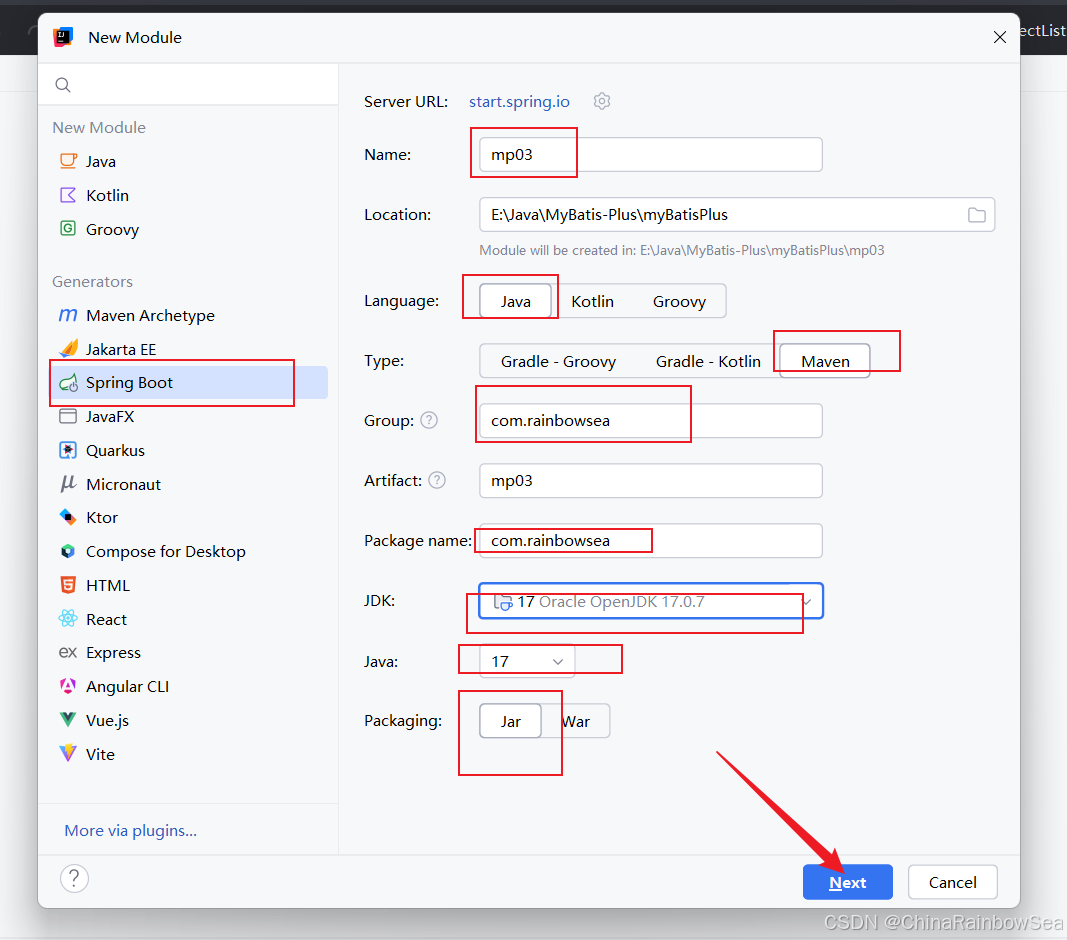Image resolution: width=1067 pixels, height=940 pixels.
Task: Open the JDK dropdown
Action: click(x=651, y=601)
